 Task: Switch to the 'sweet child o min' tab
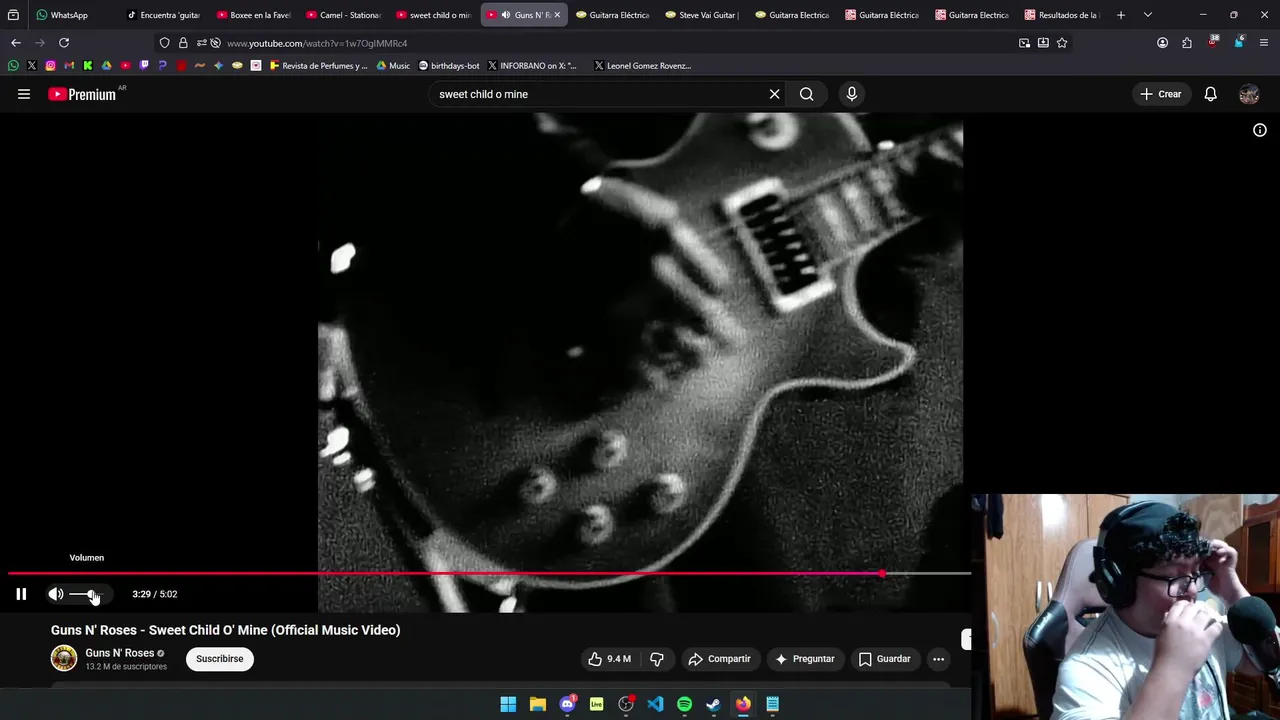[435, 15]
